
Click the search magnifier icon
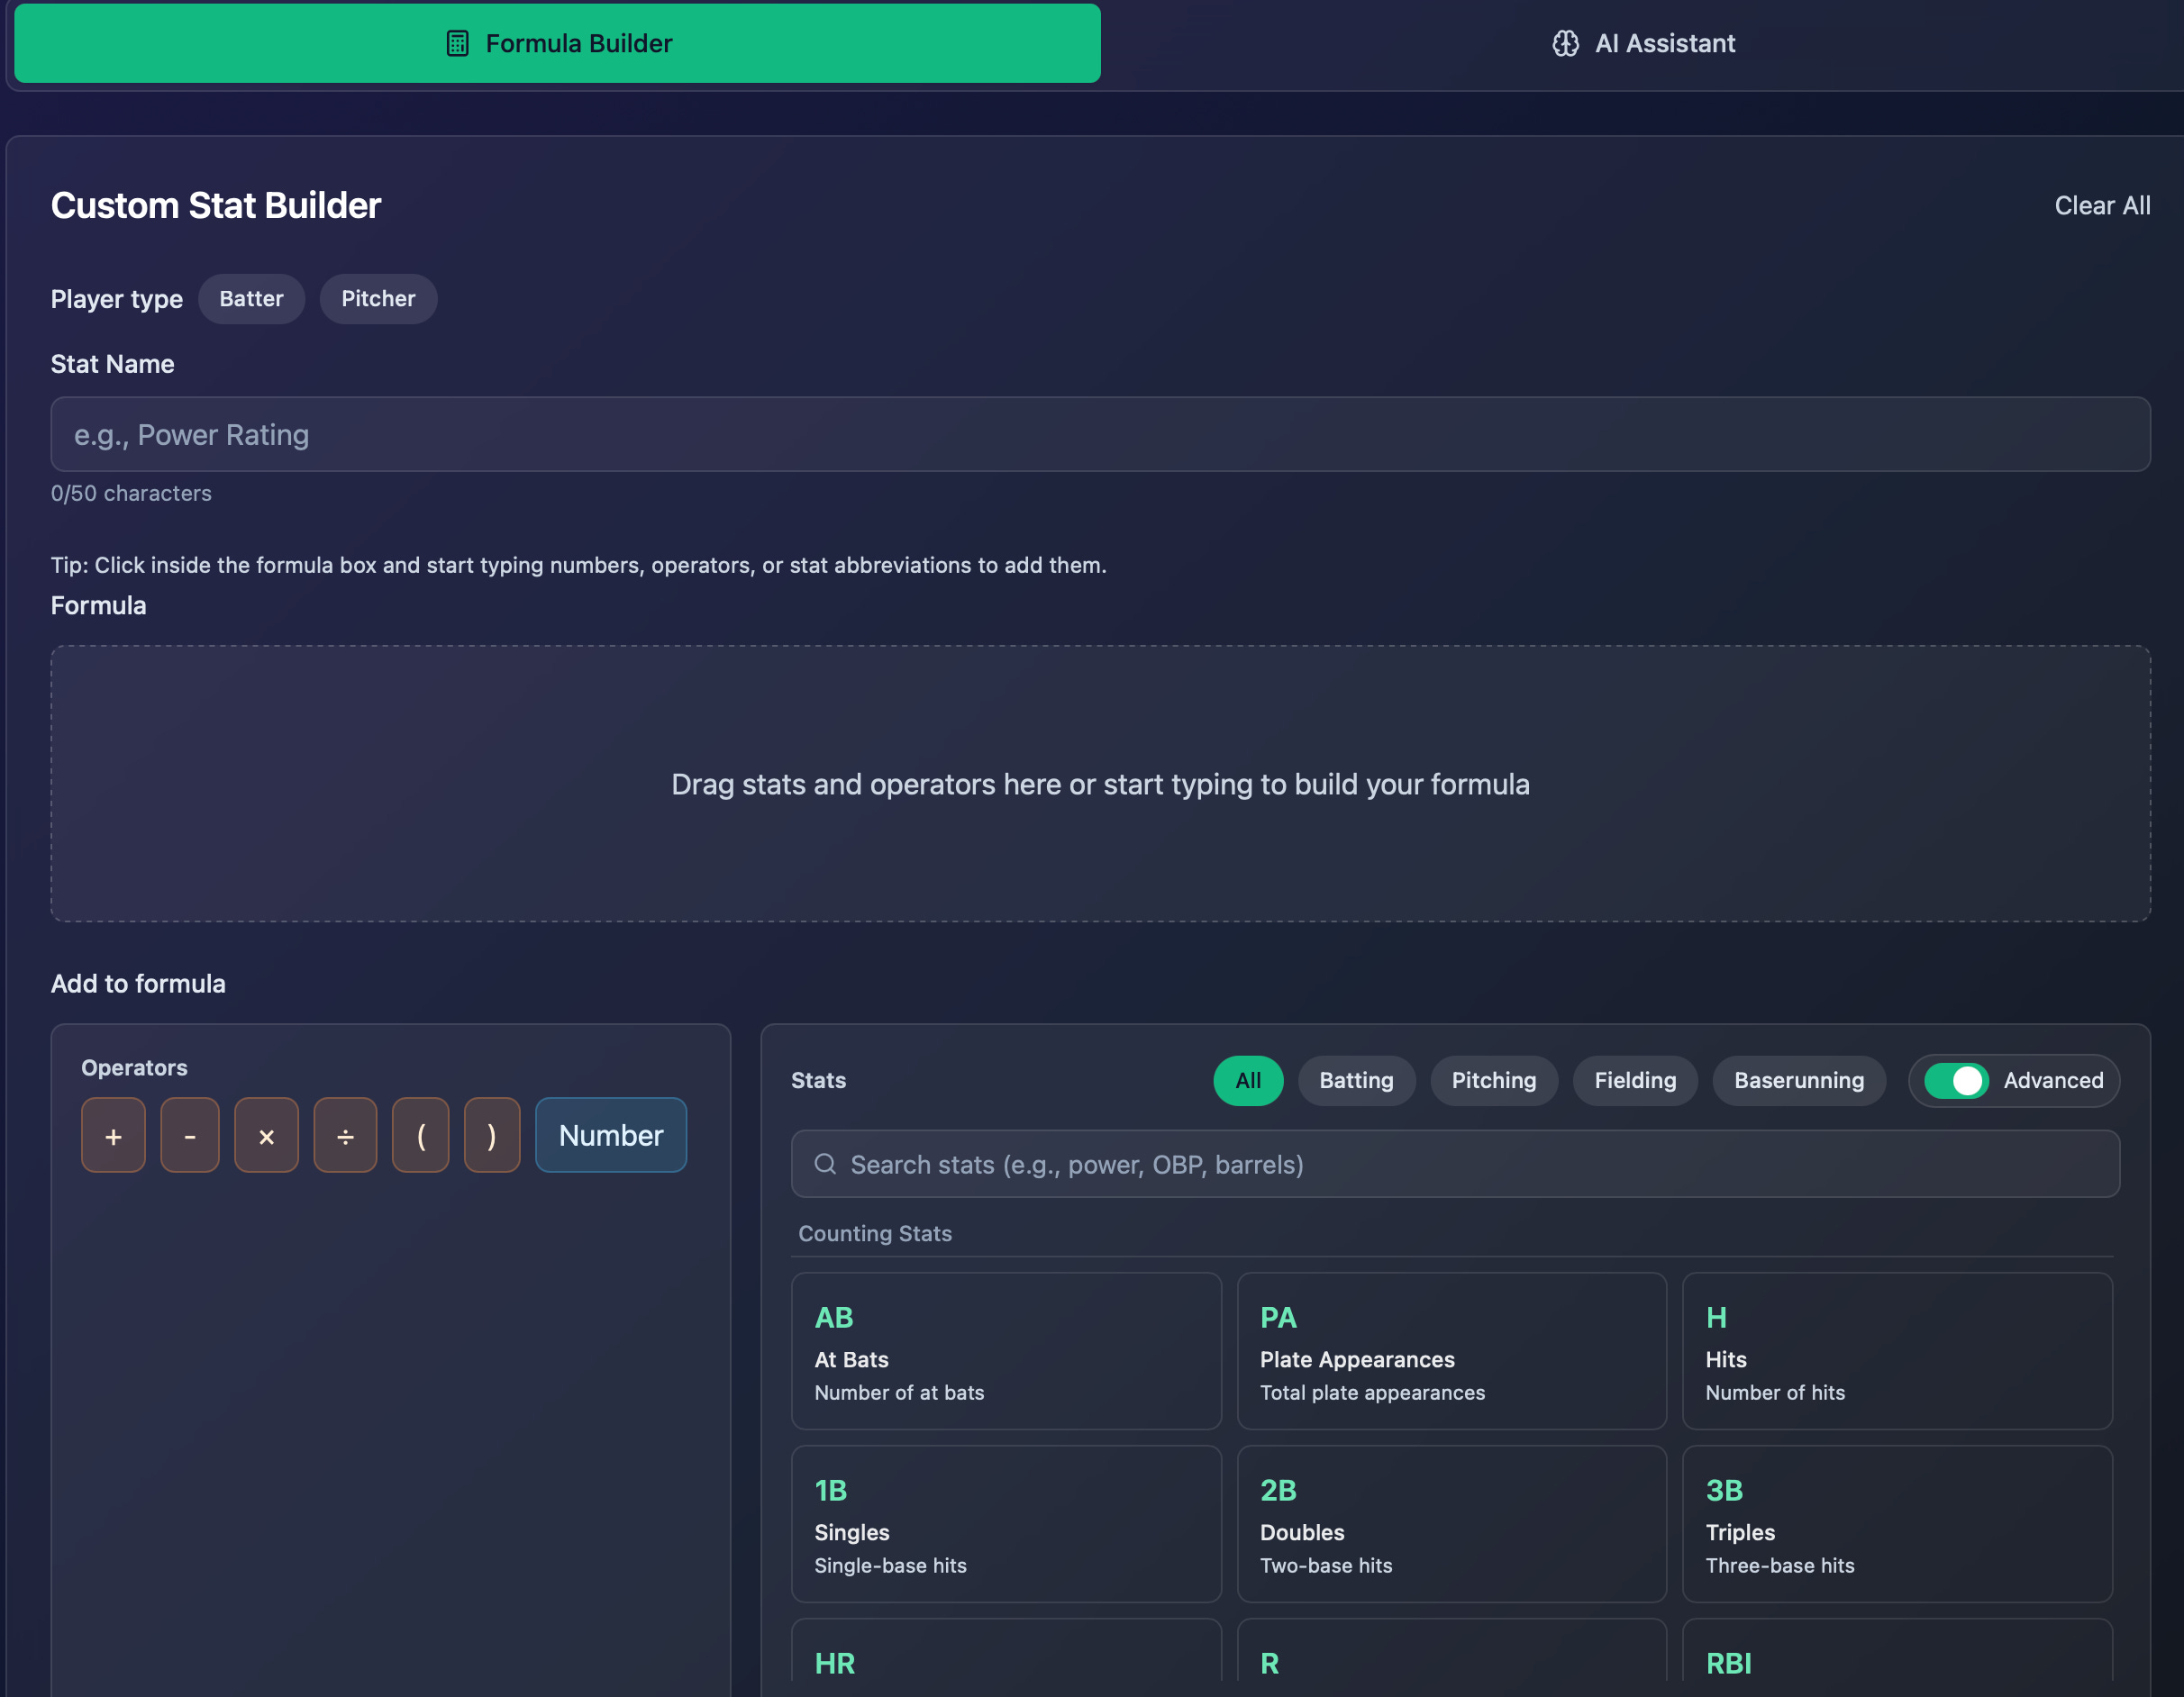(x=825, y=1164)
